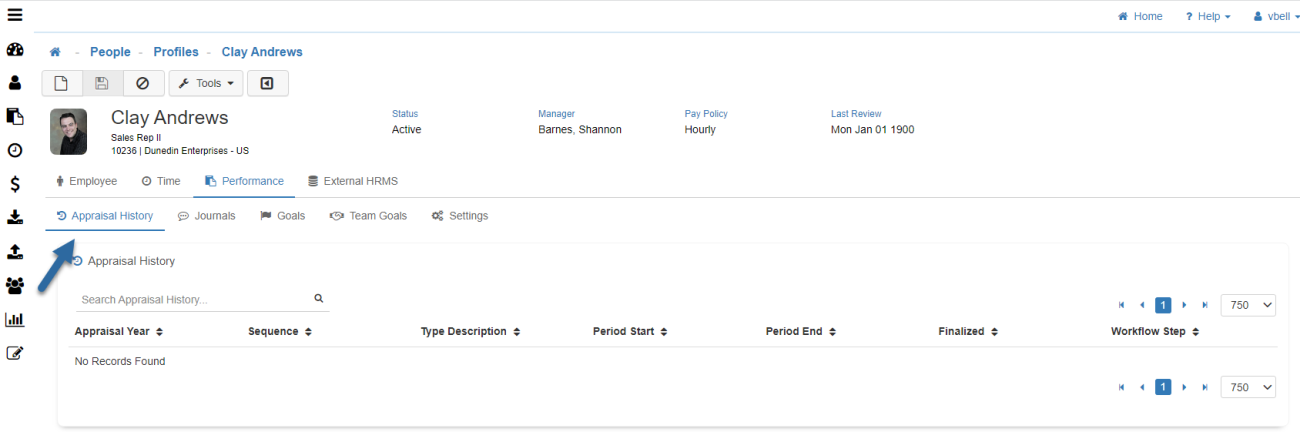Switch to the Journals tab
The width and height of the screenshot is (1300, 432).
point(206,215)
